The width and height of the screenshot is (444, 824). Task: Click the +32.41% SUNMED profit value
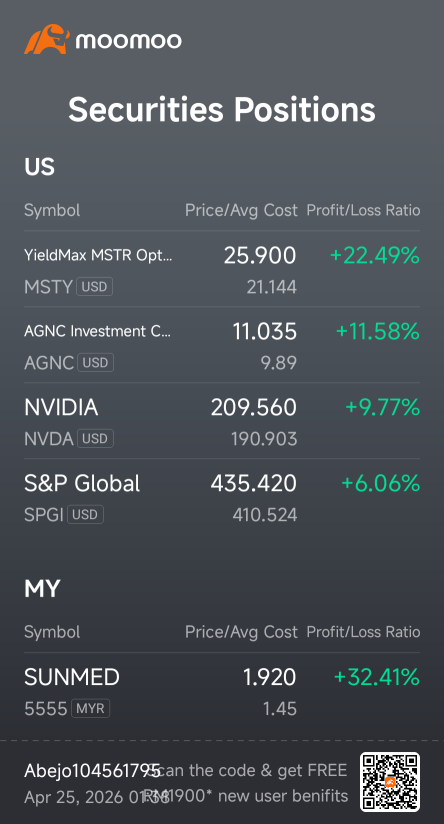pyautogui.click(x=377, y=677)
